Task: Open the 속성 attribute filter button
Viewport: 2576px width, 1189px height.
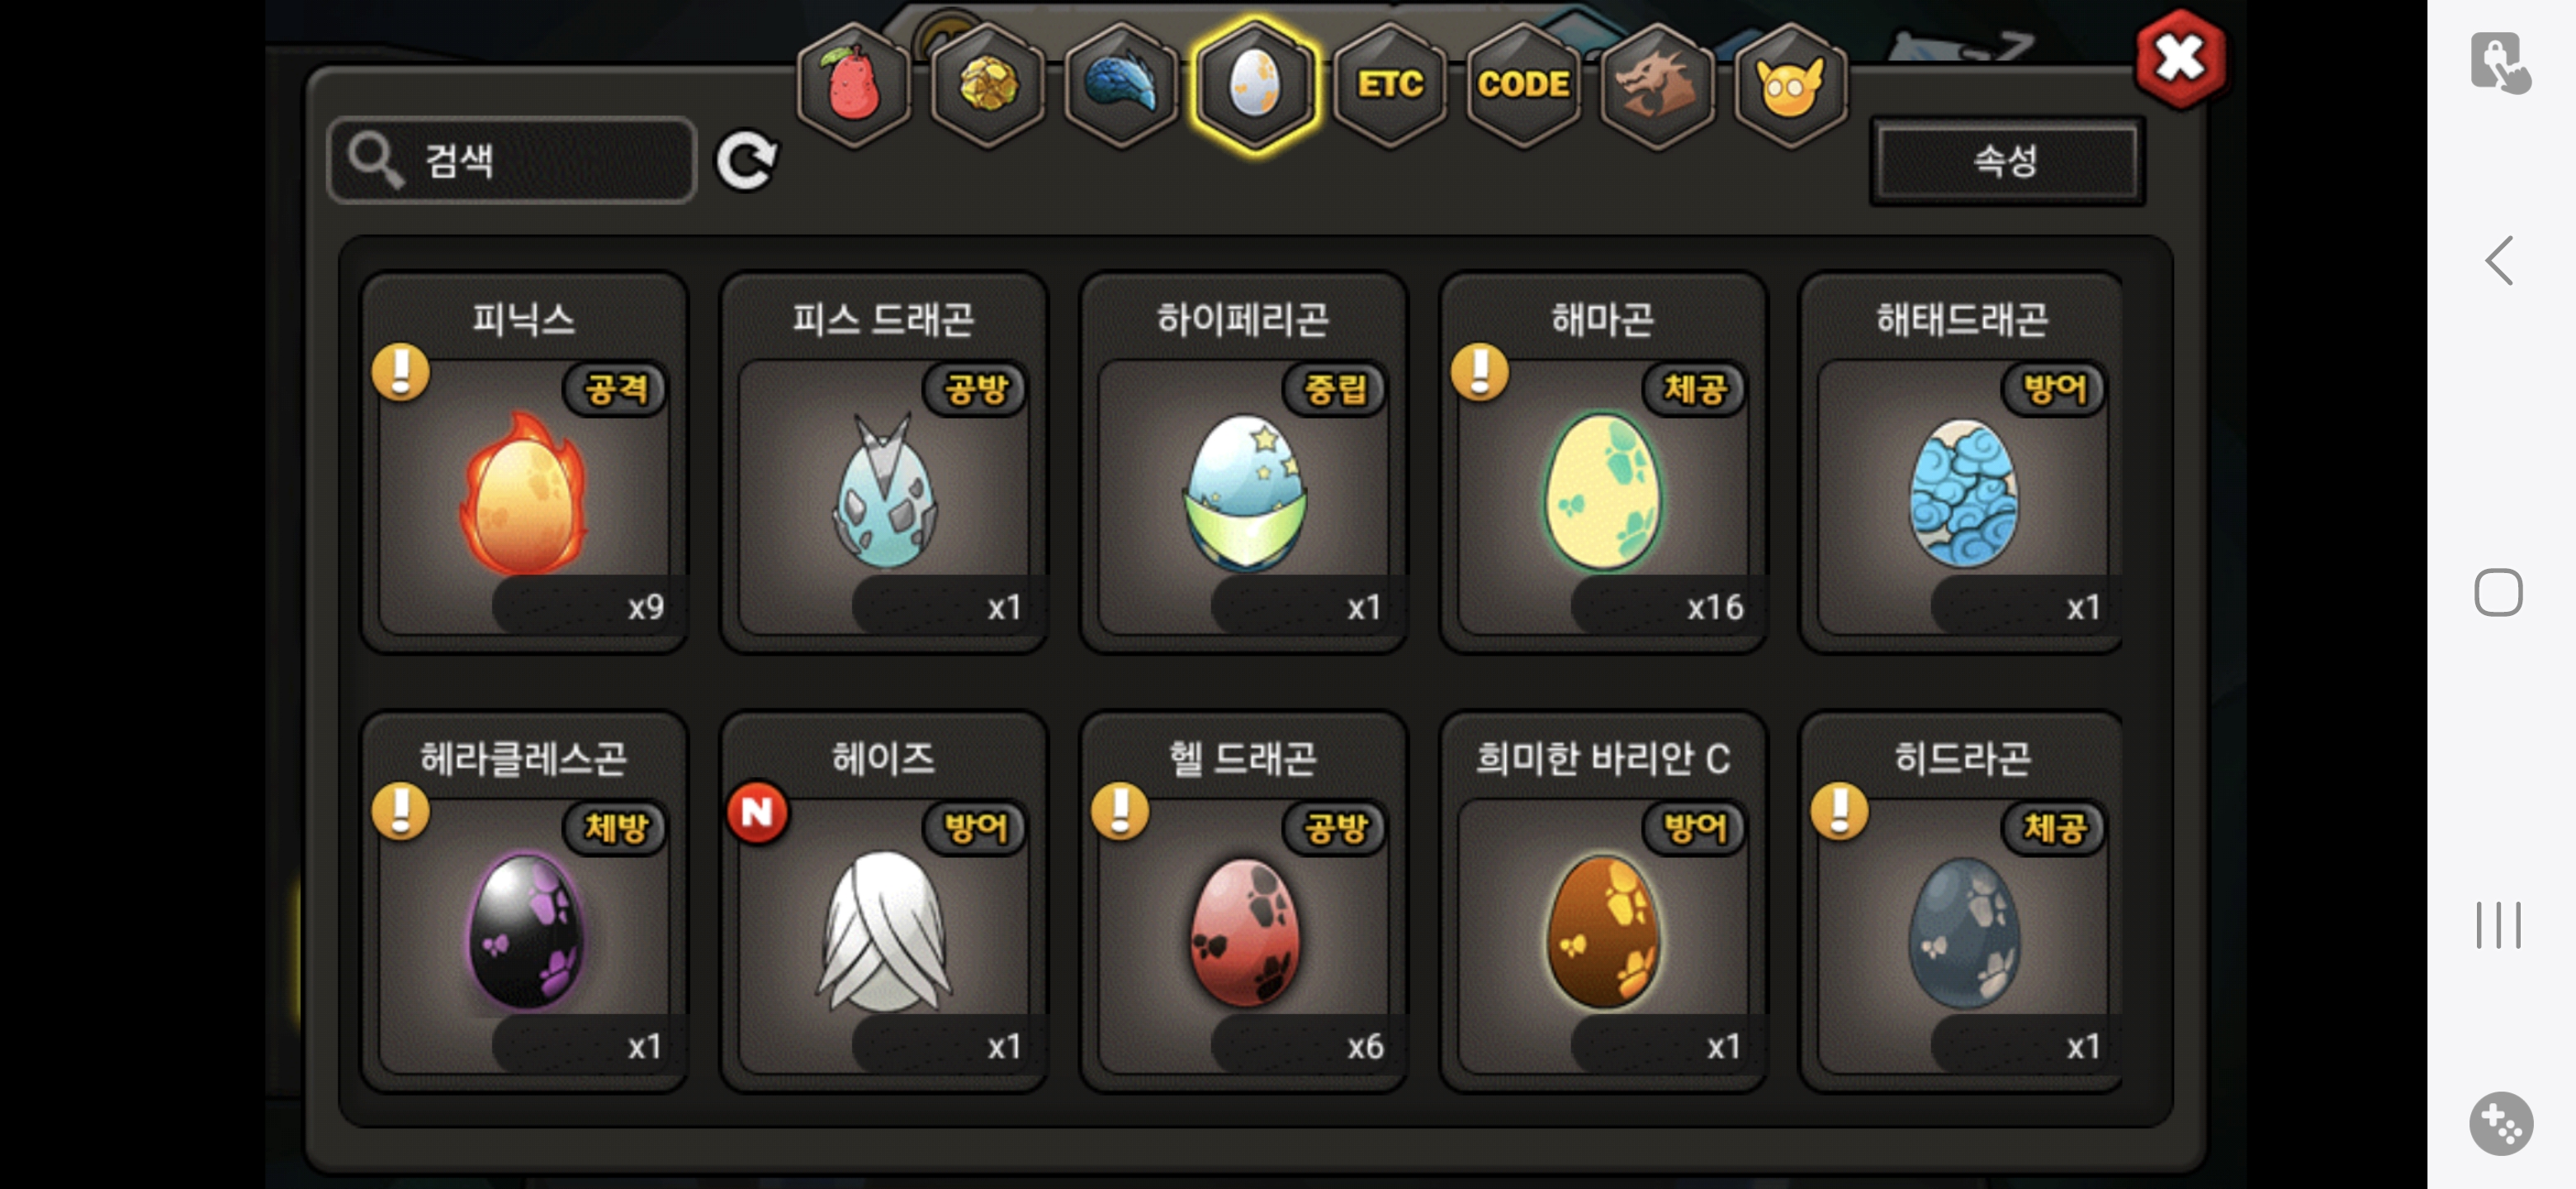Action: click(x=2007, y=160)
